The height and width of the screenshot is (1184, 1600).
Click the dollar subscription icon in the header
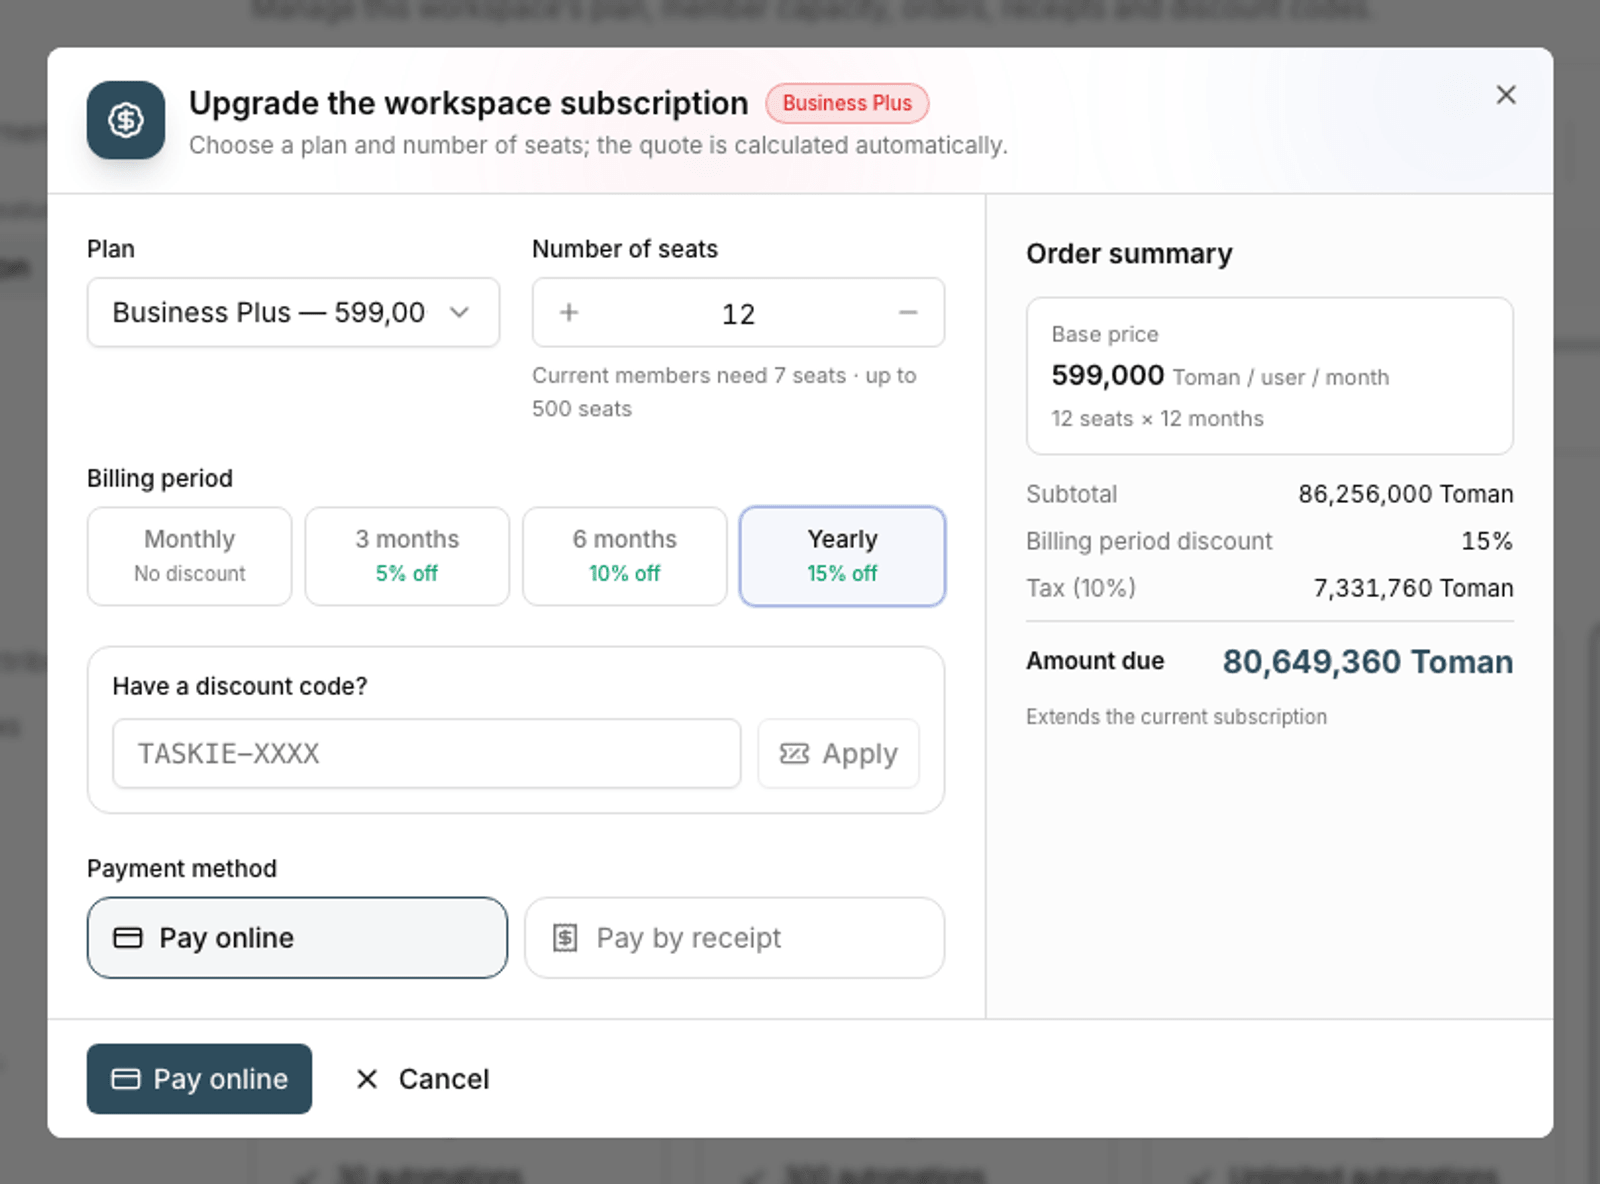coord(125,120)
